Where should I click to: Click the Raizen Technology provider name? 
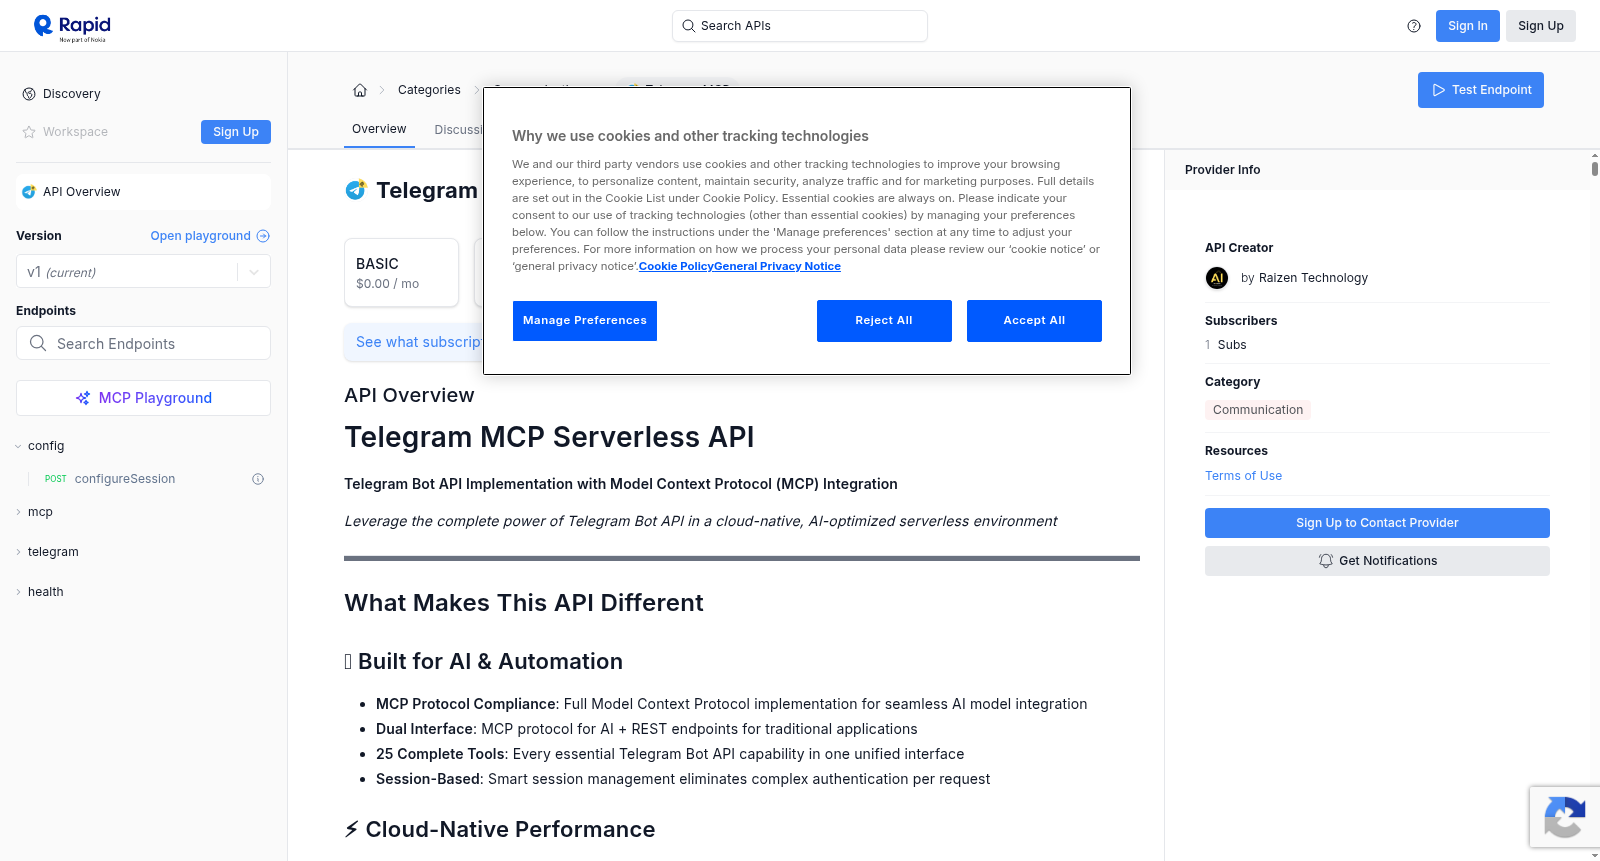pos(1313,278)
